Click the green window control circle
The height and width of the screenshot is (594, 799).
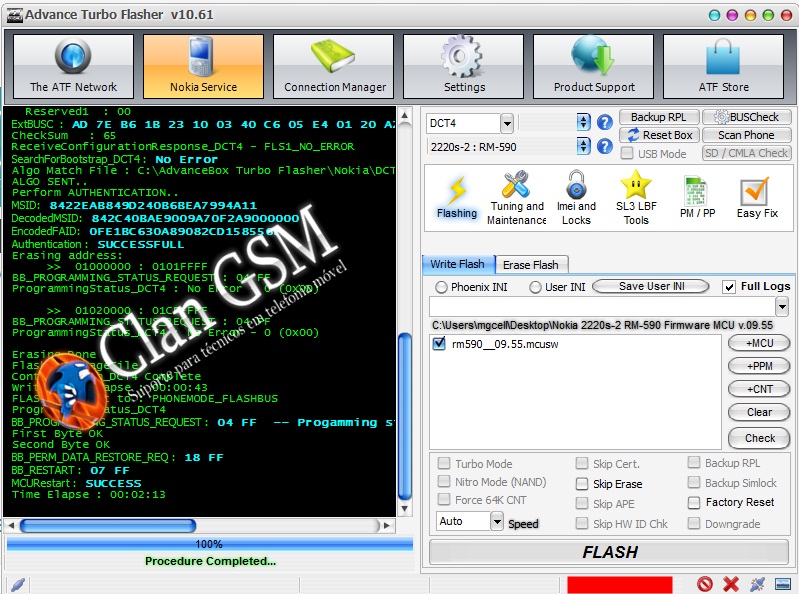click(x=768, y=15)
